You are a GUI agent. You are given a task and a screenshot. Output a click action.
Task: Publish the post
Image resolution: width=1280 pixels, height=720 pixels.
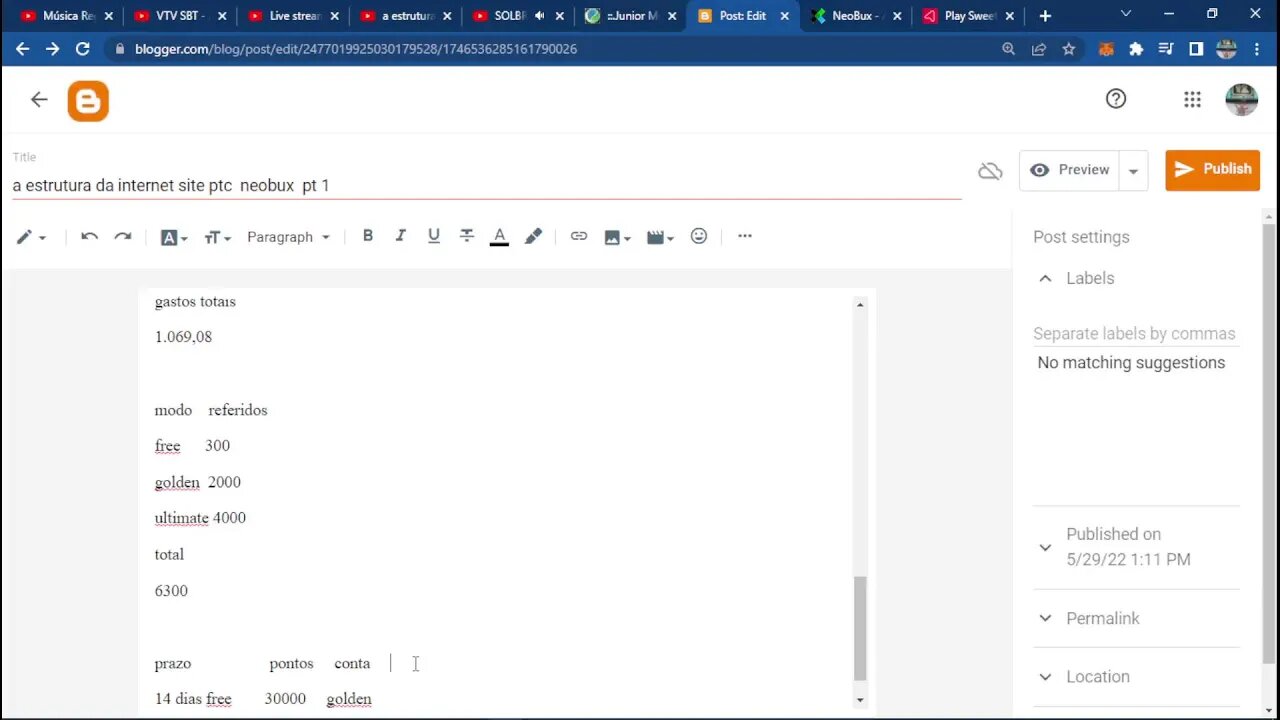click(x=1212, y=170)
